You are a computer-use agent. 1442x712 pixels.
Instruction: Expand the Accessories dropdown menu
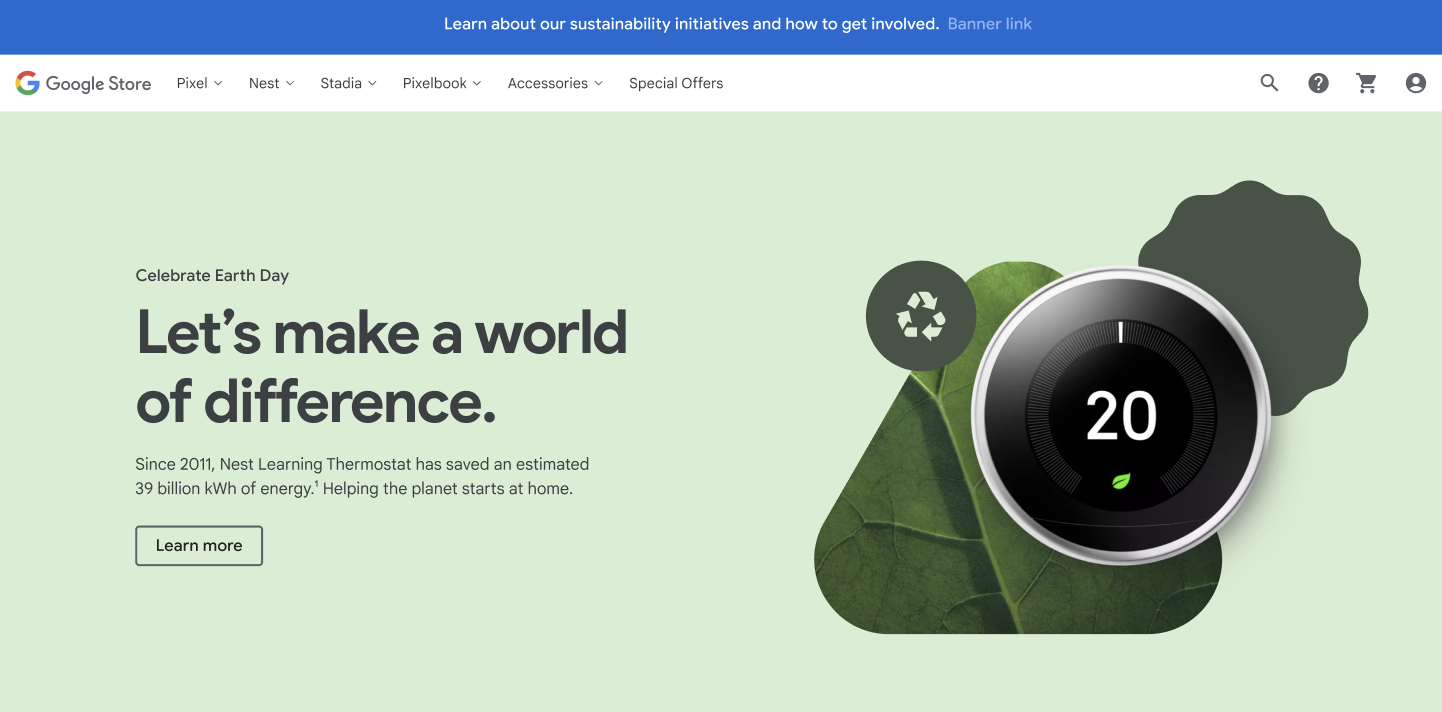tap(556, 83)
